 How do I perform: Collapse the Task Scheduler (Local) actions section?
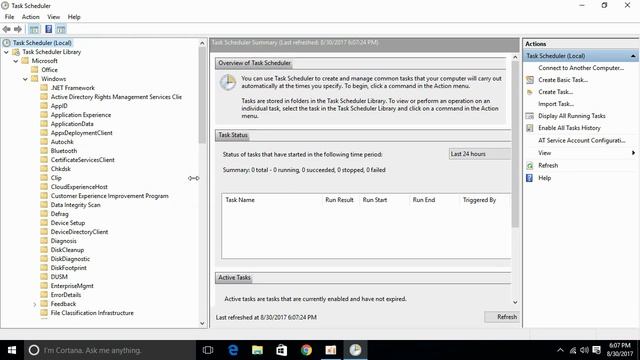point(633,56)
